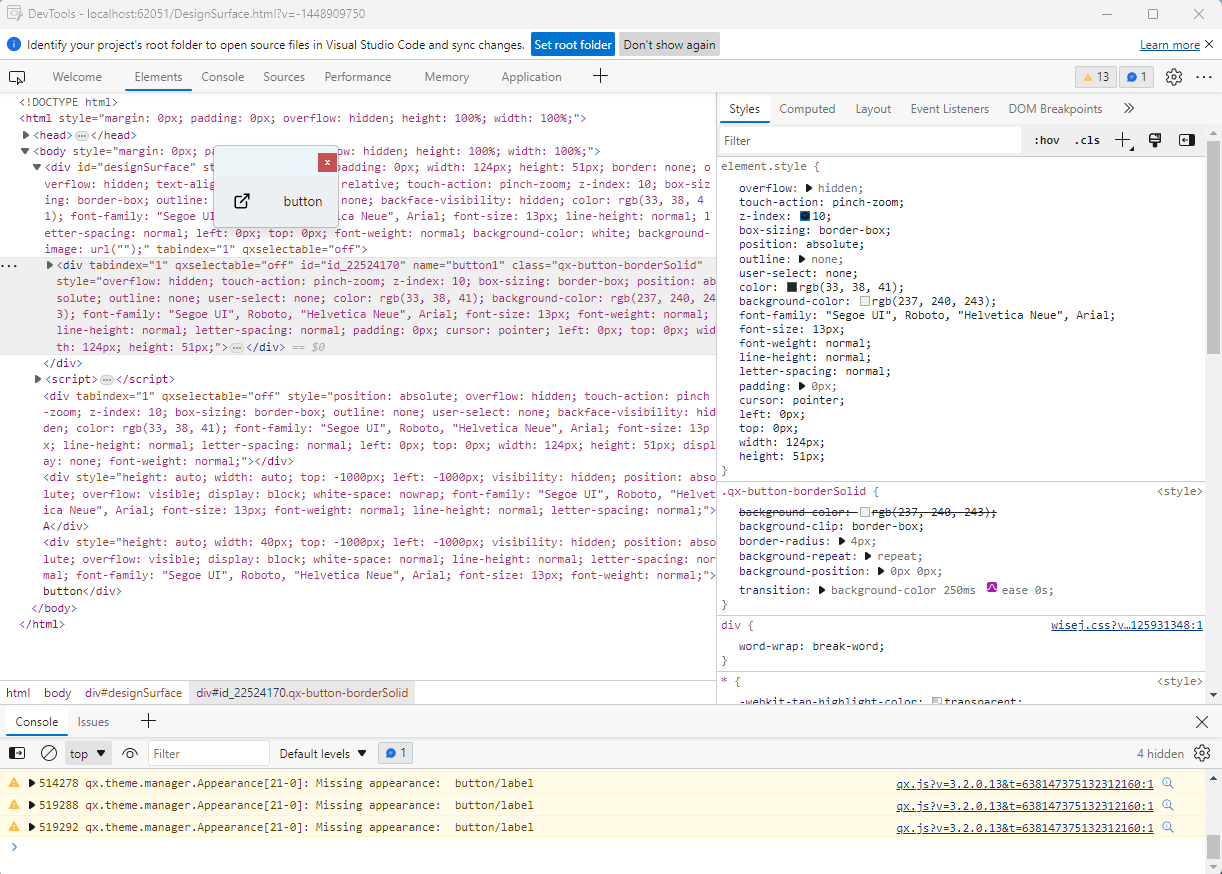Click magnifier icon on the 514278 warning row
The width and height of the screenshot is (1222, 874).
[1166, 784]
